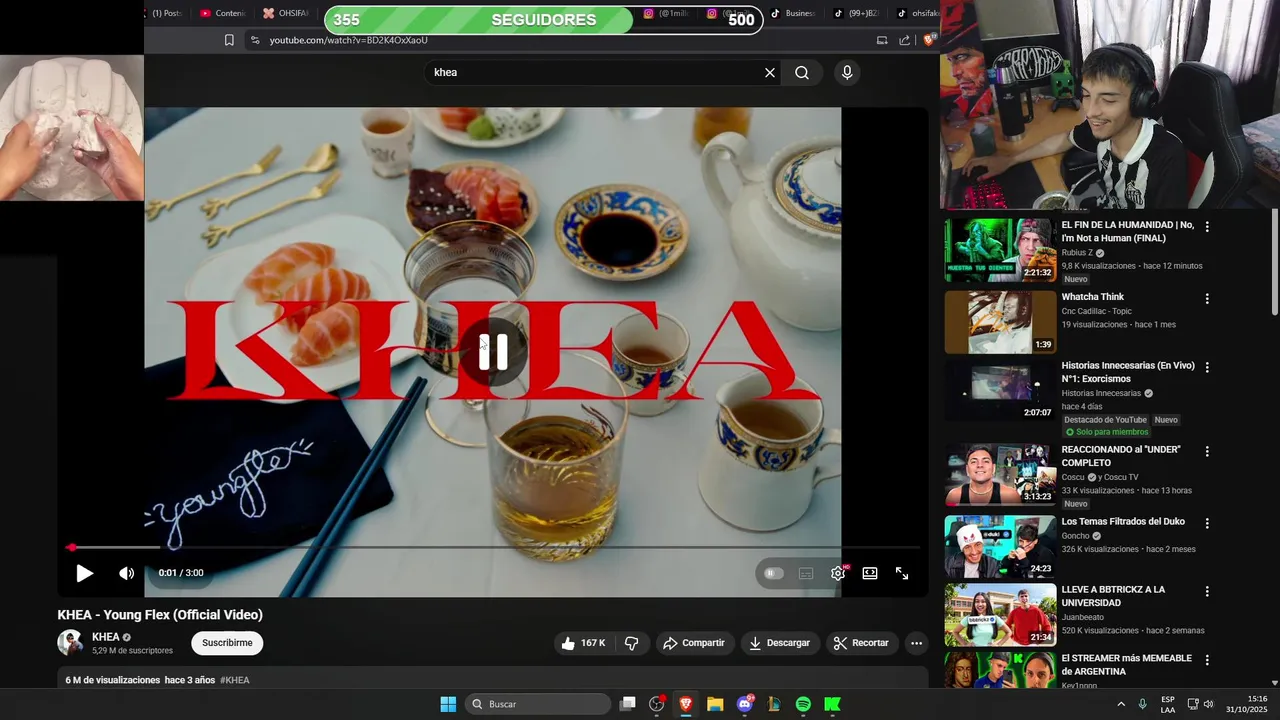Click the #KHEA hashtag link
Viewport: 1280px width, 720px height.
(x=234, y=680)
